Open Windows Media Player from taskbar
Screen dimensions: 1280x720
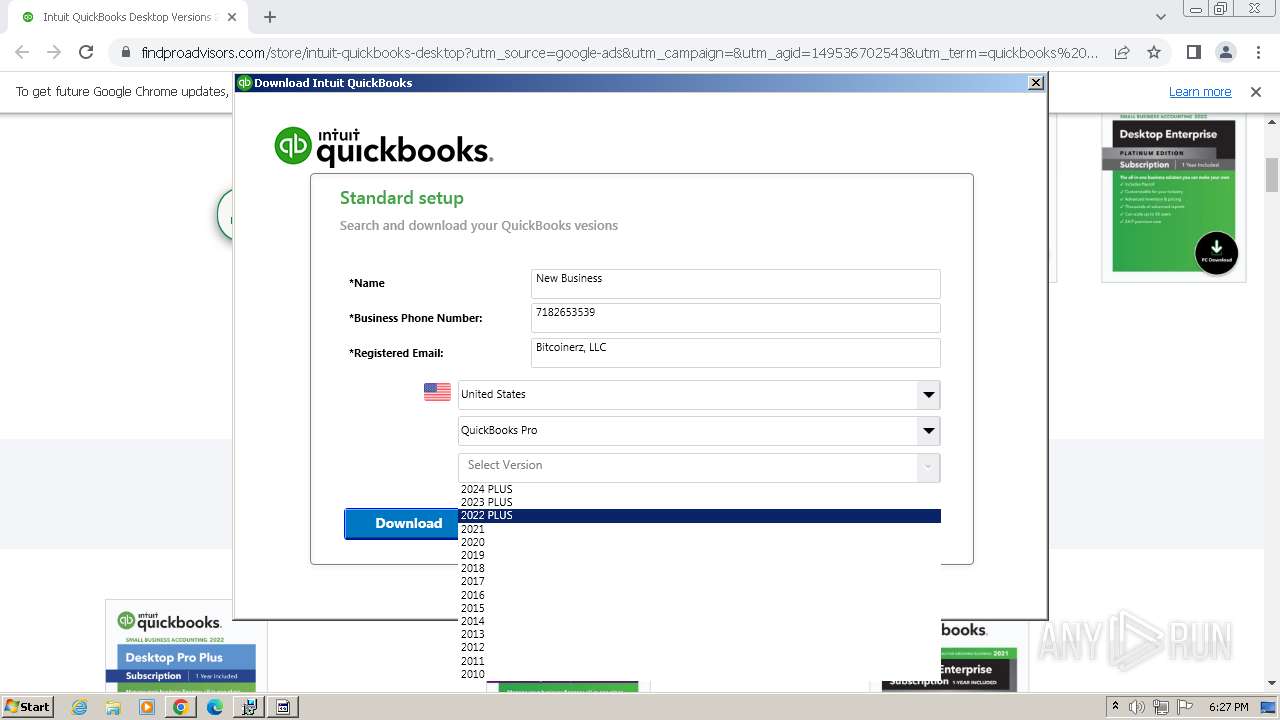147,707
